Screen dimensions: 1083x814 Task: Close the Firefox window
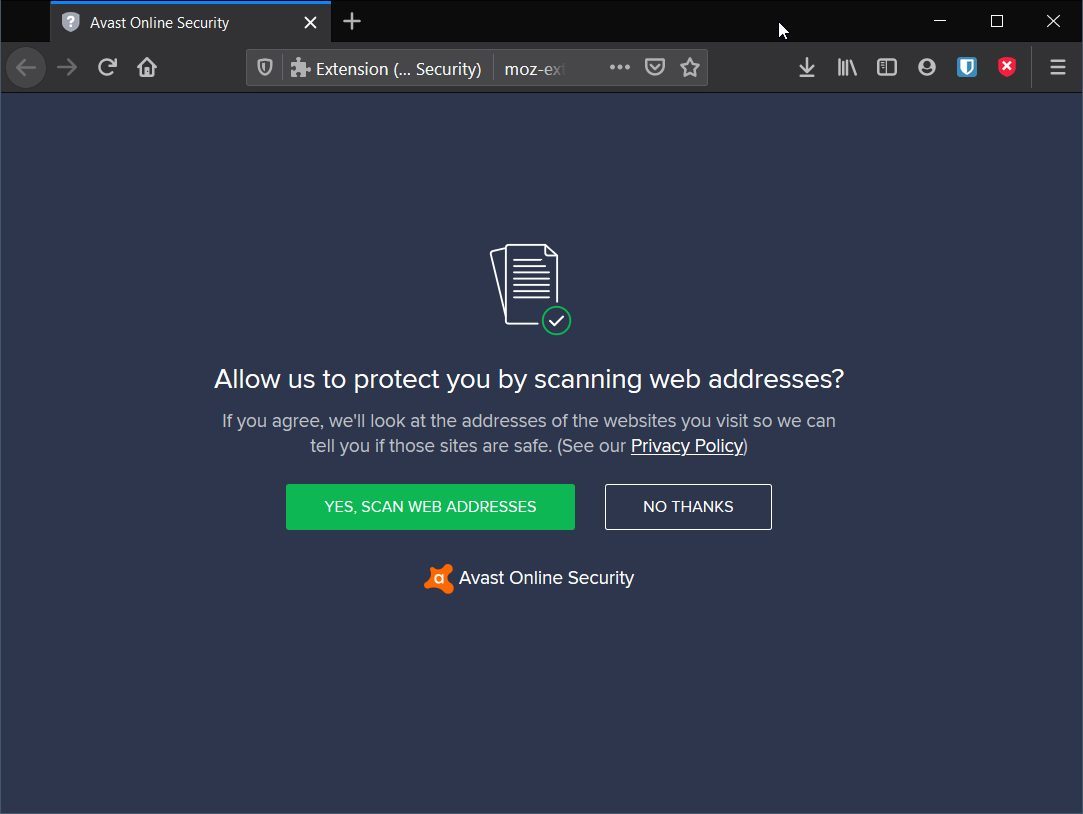point(1053,21)
